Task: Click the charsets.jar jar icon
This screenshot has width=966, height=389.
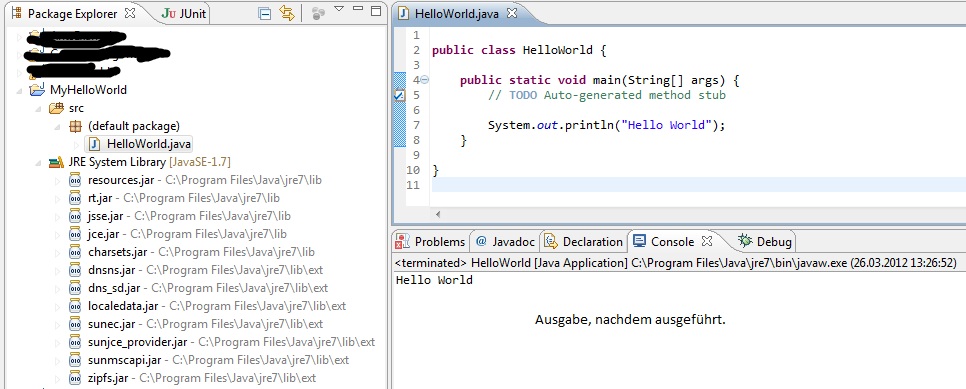Action: [x=75, y=252]
